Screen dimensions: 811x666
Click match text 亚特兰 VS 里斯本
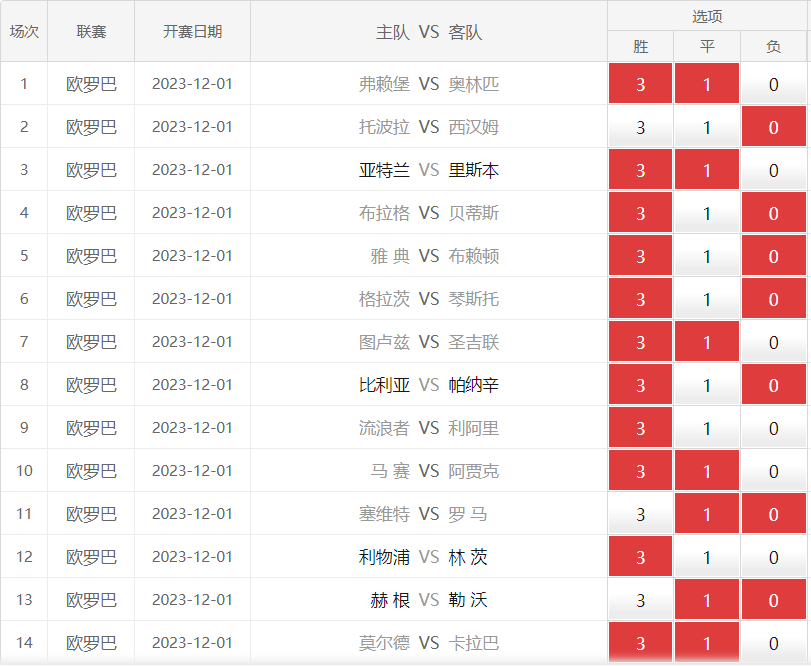coord(429,170)
